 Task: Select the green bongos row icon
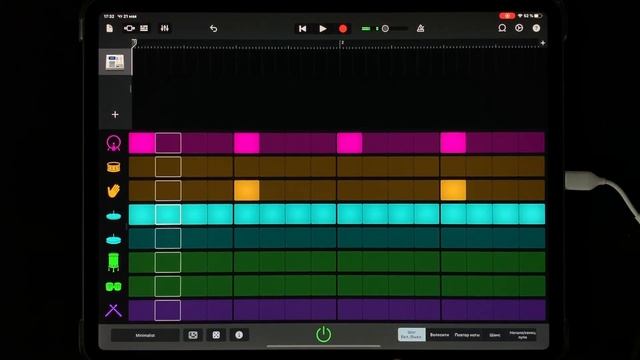tap(113, 287)
